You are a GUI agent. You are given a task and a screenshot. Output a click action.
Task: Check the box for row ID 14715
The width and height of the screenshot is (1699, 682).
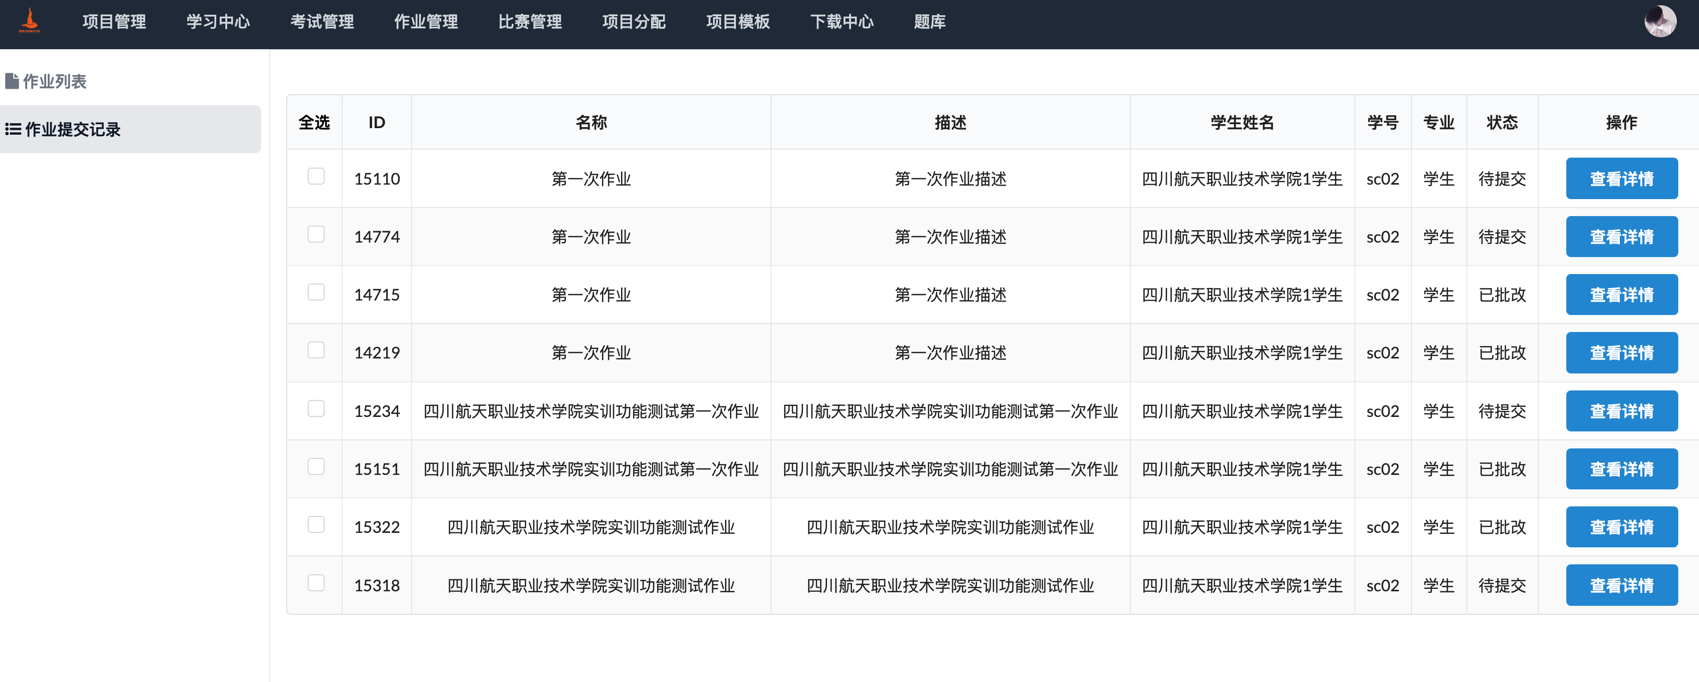coord(316,292)
